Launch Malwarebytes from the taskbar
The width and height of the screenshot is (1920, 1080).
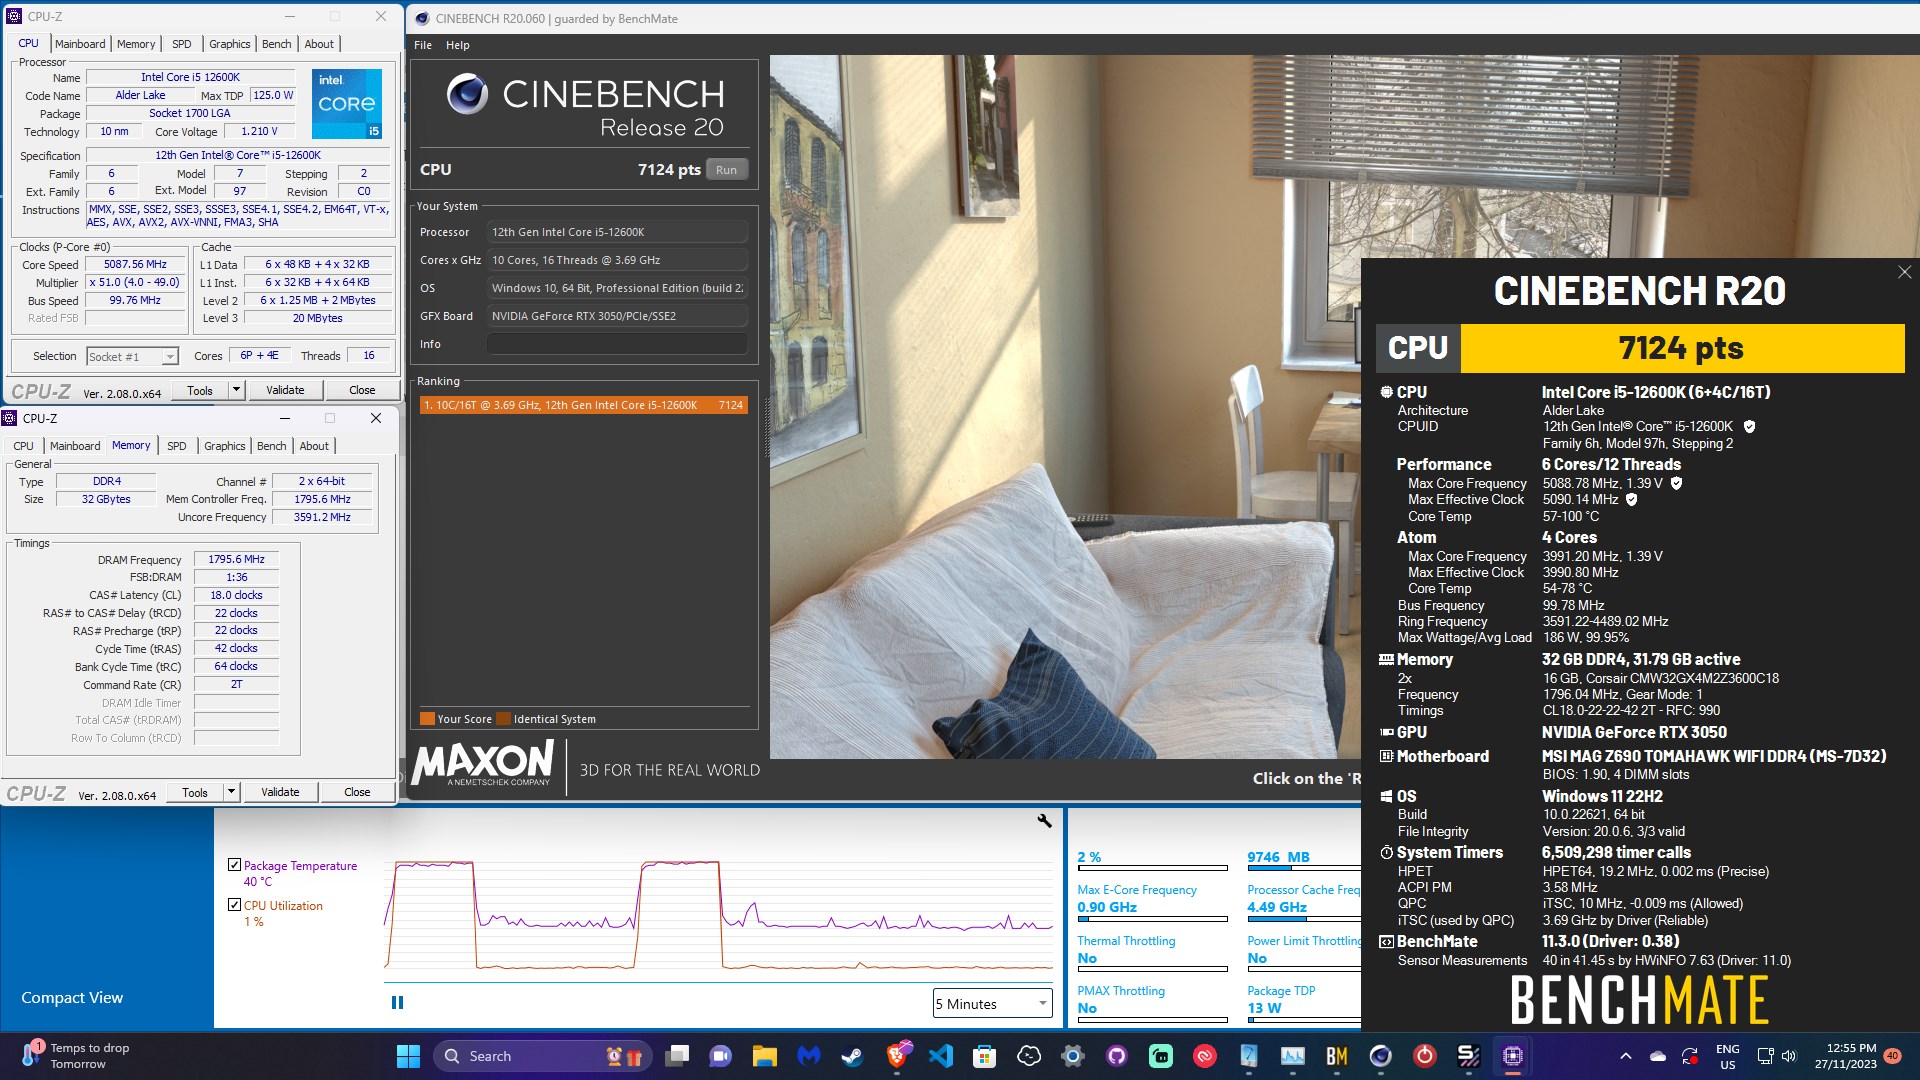coord(809,1056)
